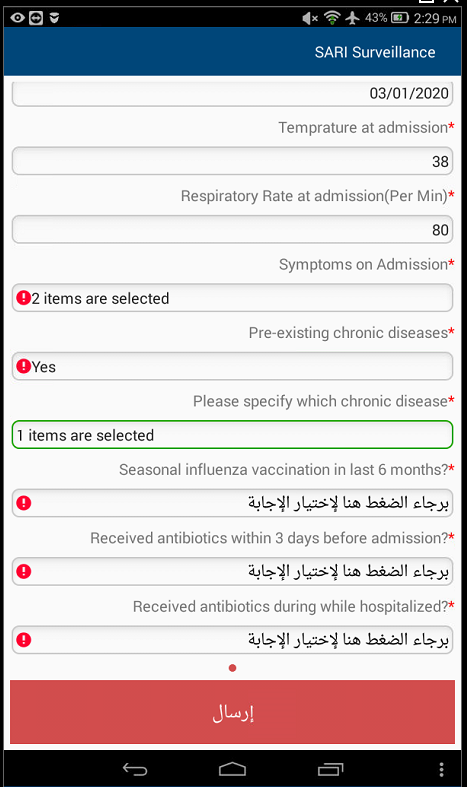Open the chronic disease specification list
Screen dimensions: 467x787
(232, 435)
